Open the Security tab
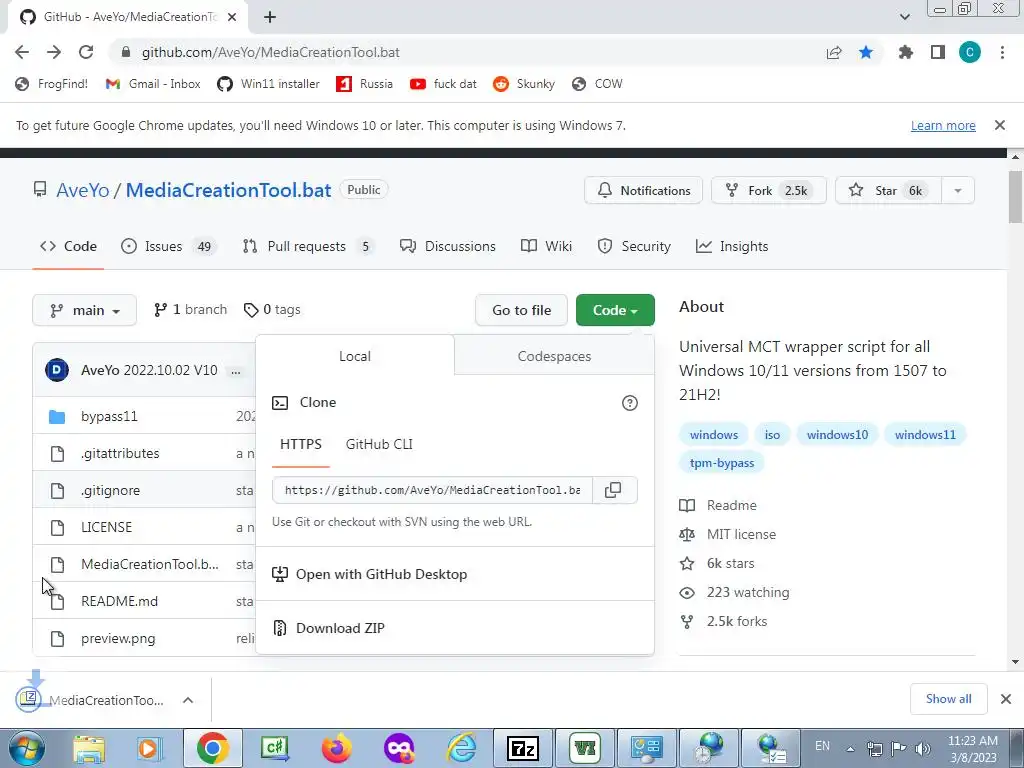The height and width of the screenshot is (768, 1024). click(634, 246)
